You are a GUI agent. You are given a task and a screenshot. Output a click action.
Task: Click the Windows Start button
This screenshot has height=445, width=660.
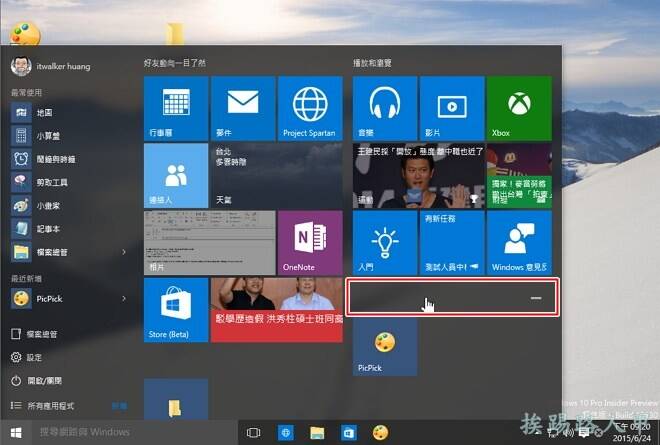(x=16, y=432)
